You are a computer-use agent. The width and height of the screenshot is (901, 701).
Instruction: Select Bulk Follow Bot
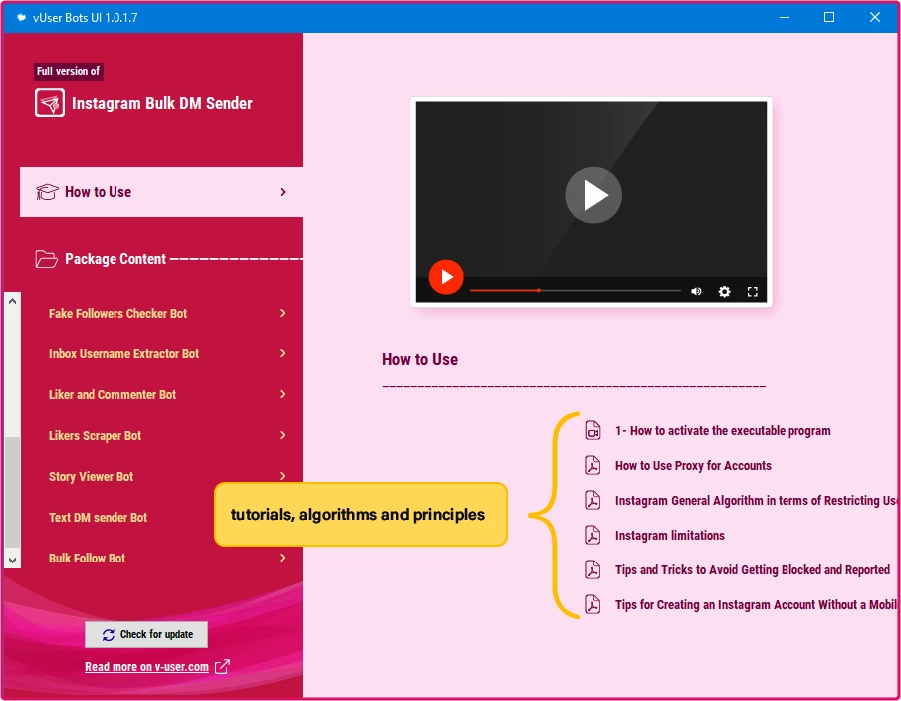coord(87,558)
